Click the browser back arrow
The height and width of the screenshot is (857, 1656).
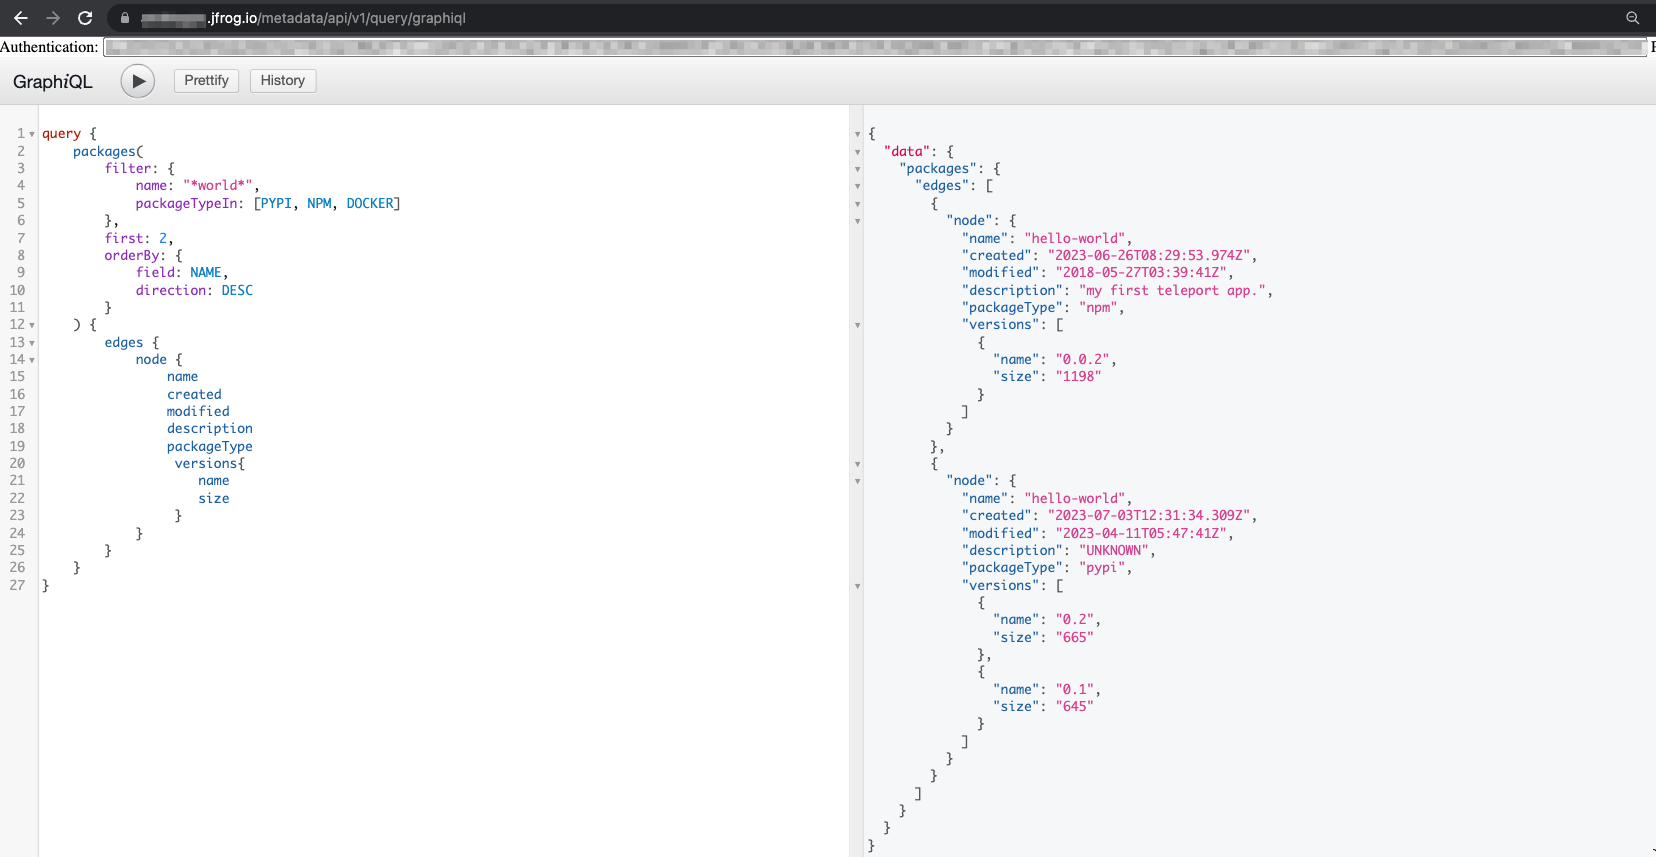[21, 18]
